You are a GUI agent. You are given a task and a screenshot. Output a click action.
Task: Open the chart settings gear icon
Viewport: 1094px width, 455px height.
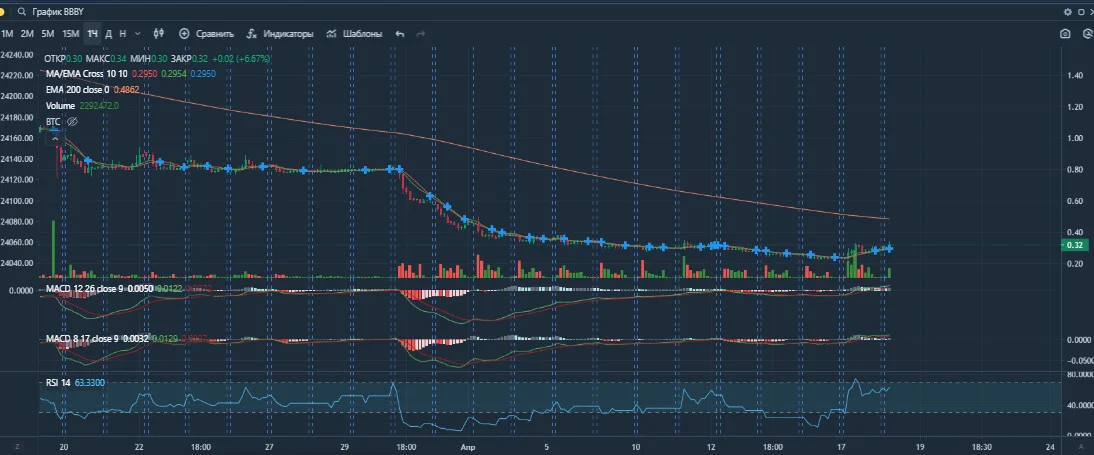(1068, 12)
